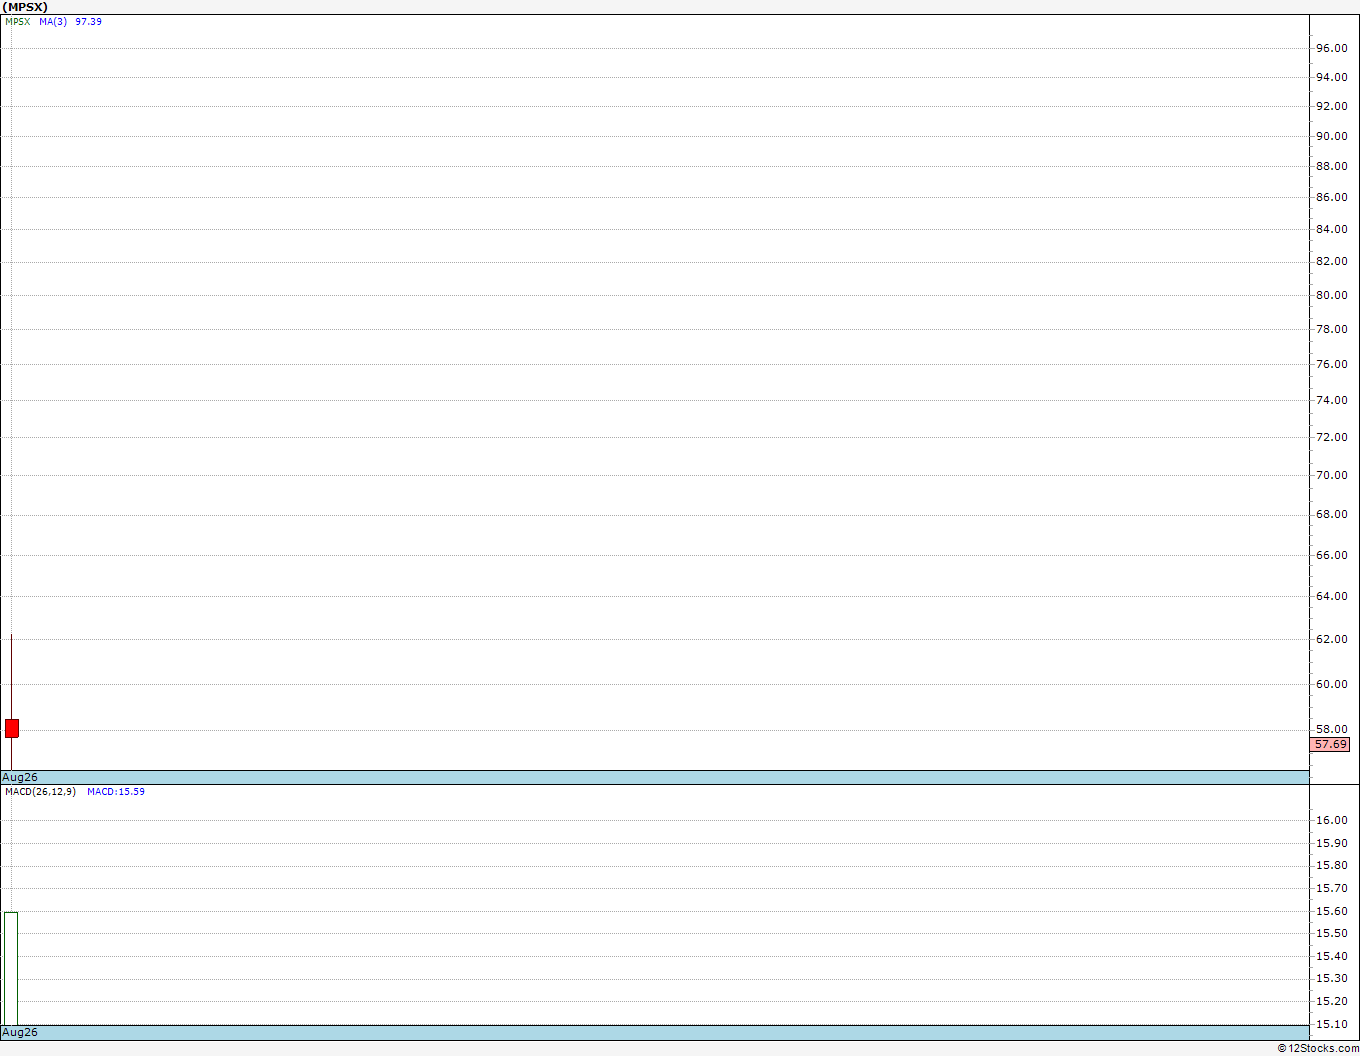
Task: Click the red MPSX candlestick body
Action: pyautogui.click(x=12, y=728)
